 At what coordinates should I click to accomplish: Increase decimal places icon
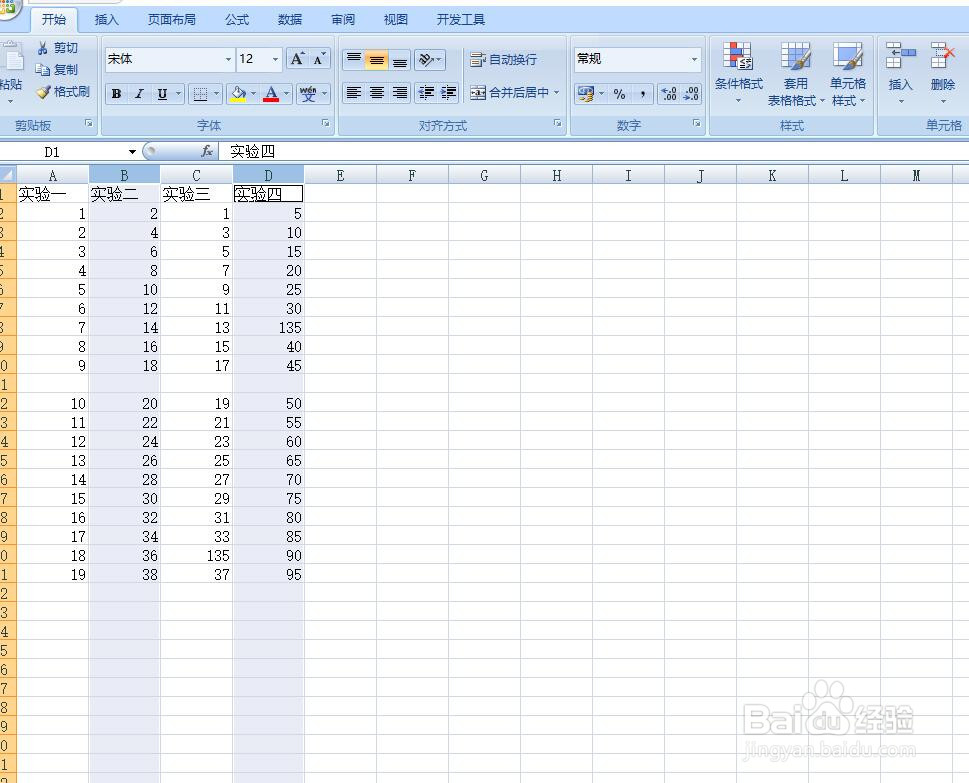coord(669,94)
